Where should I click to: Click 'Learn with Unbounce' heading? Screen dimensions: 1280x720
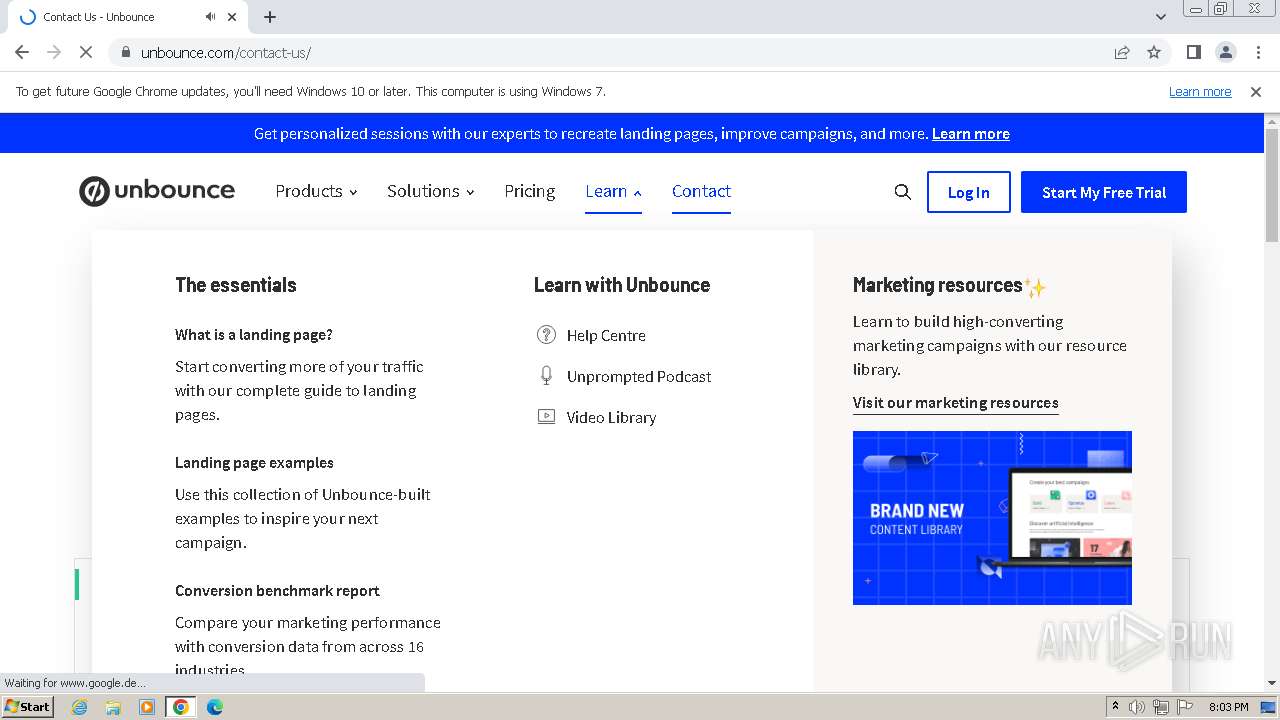622,285
